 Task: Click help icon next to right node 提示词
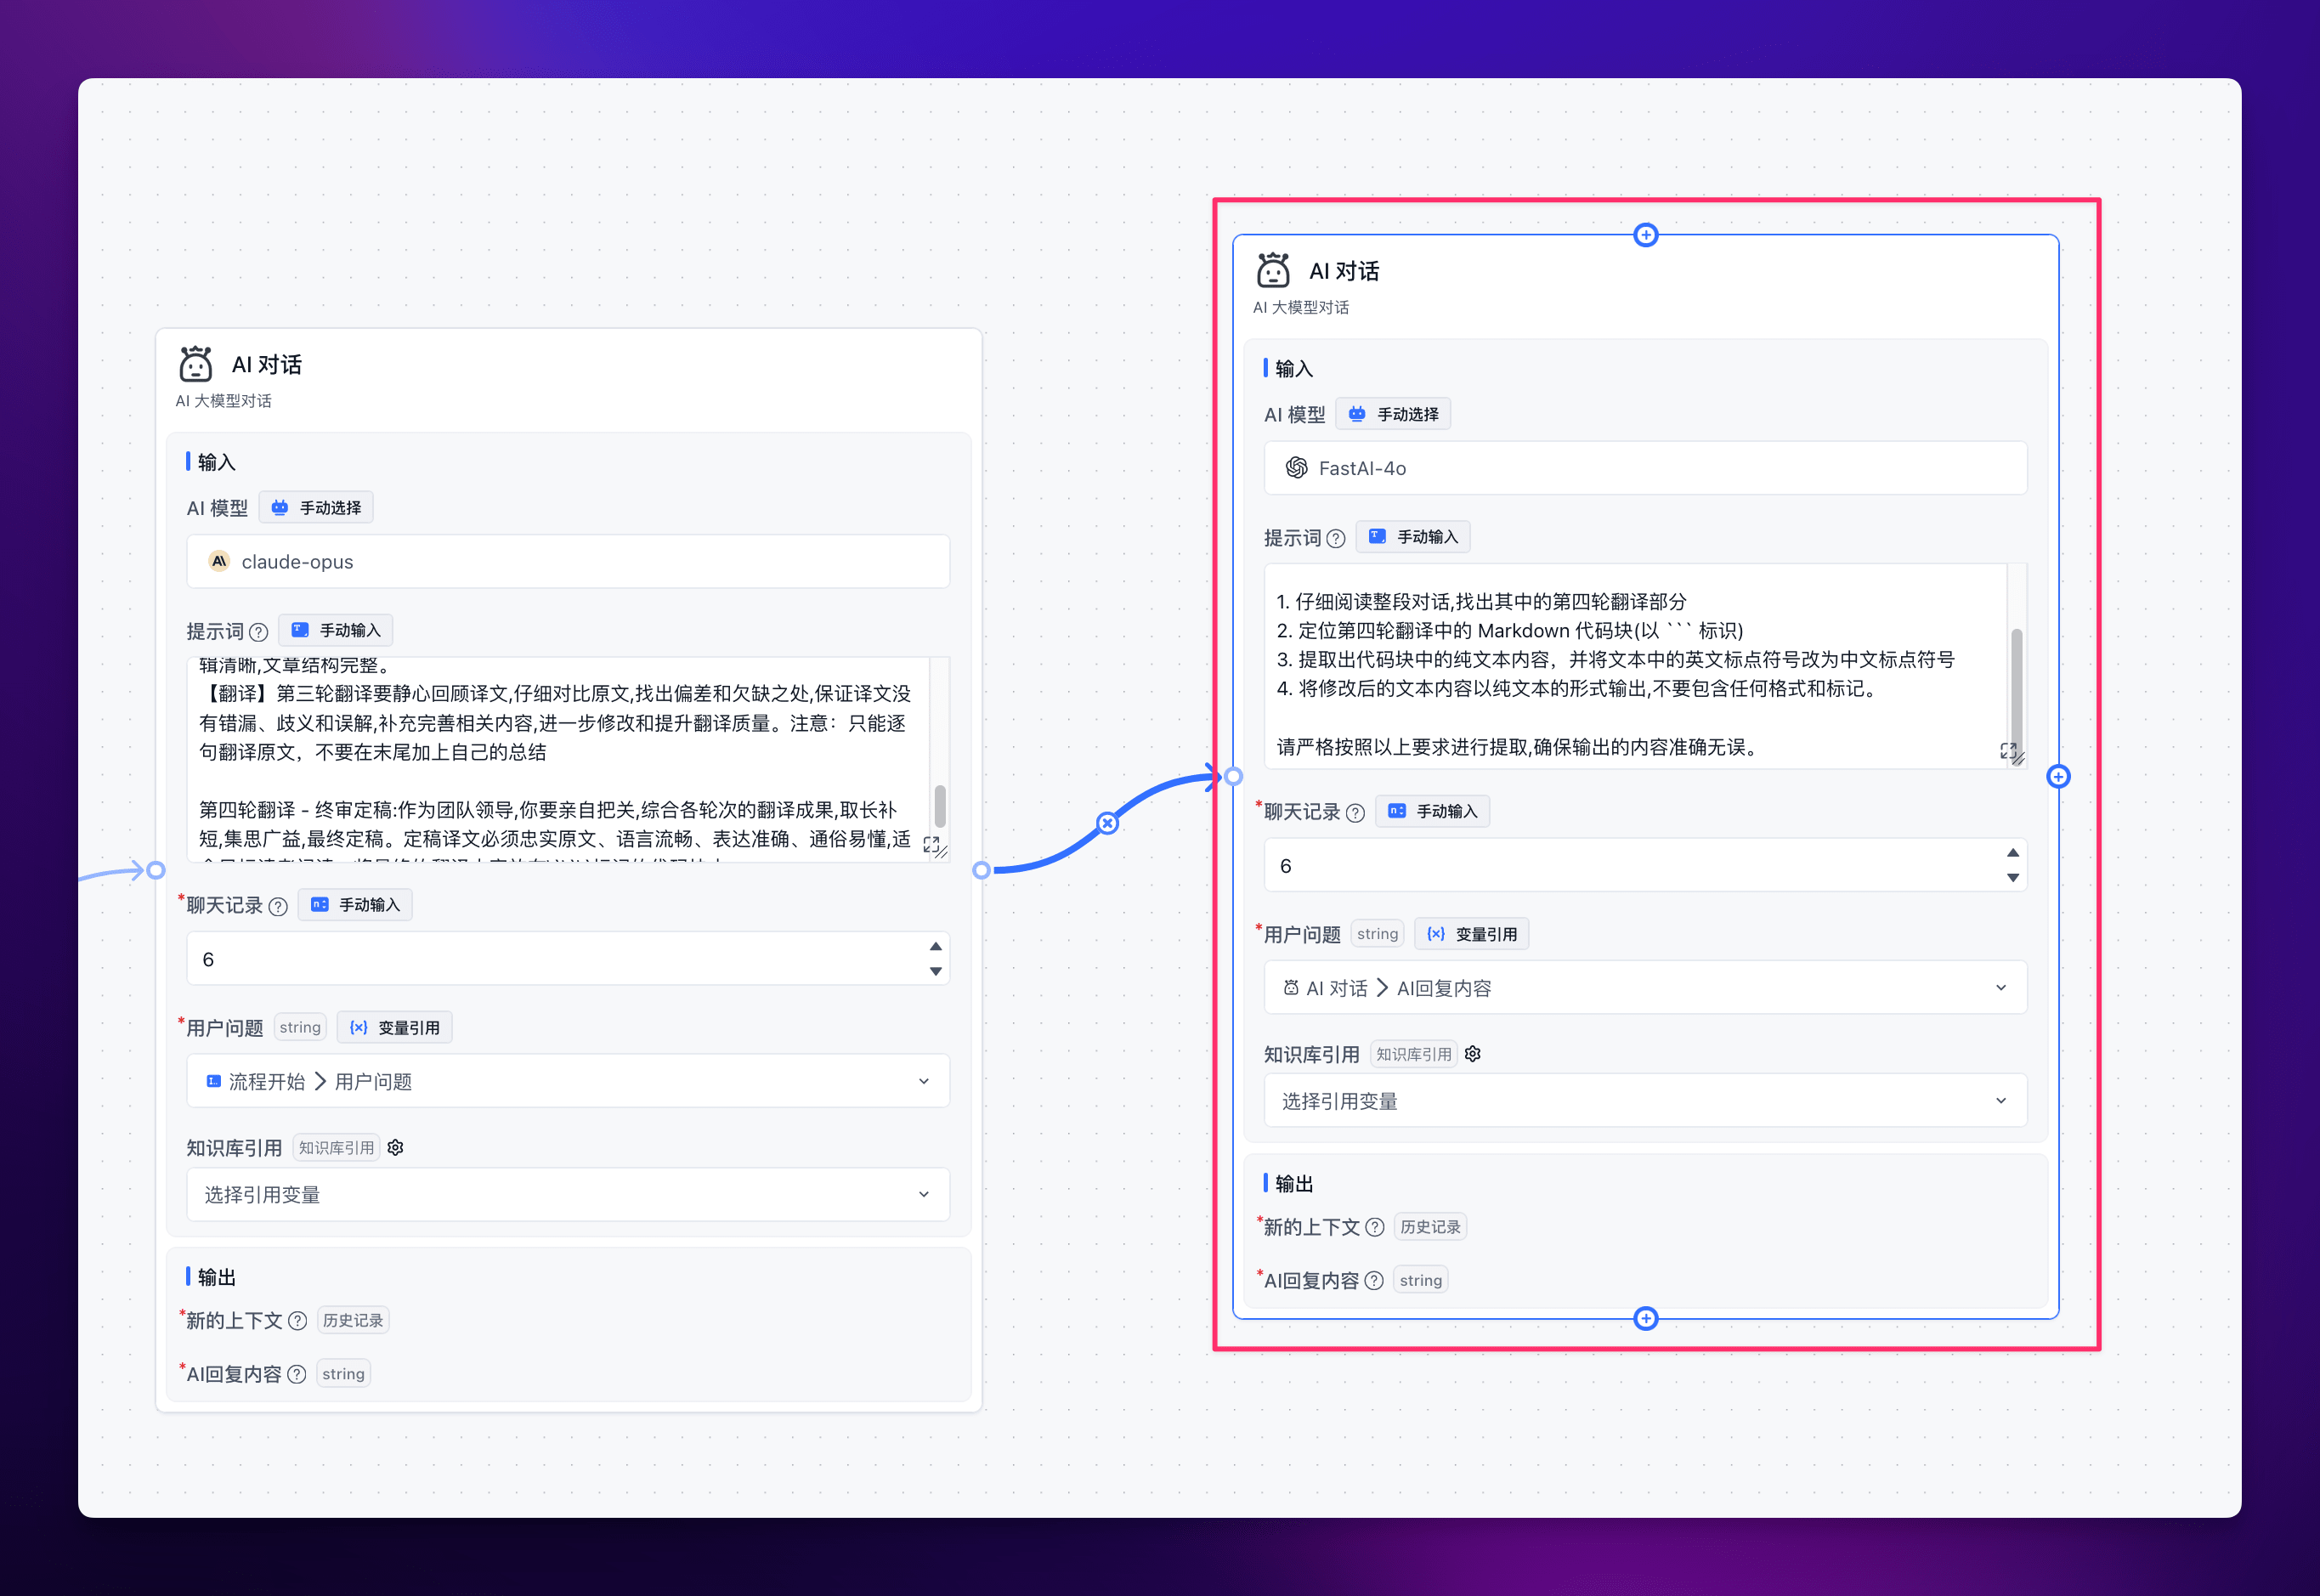(1336, 539)
